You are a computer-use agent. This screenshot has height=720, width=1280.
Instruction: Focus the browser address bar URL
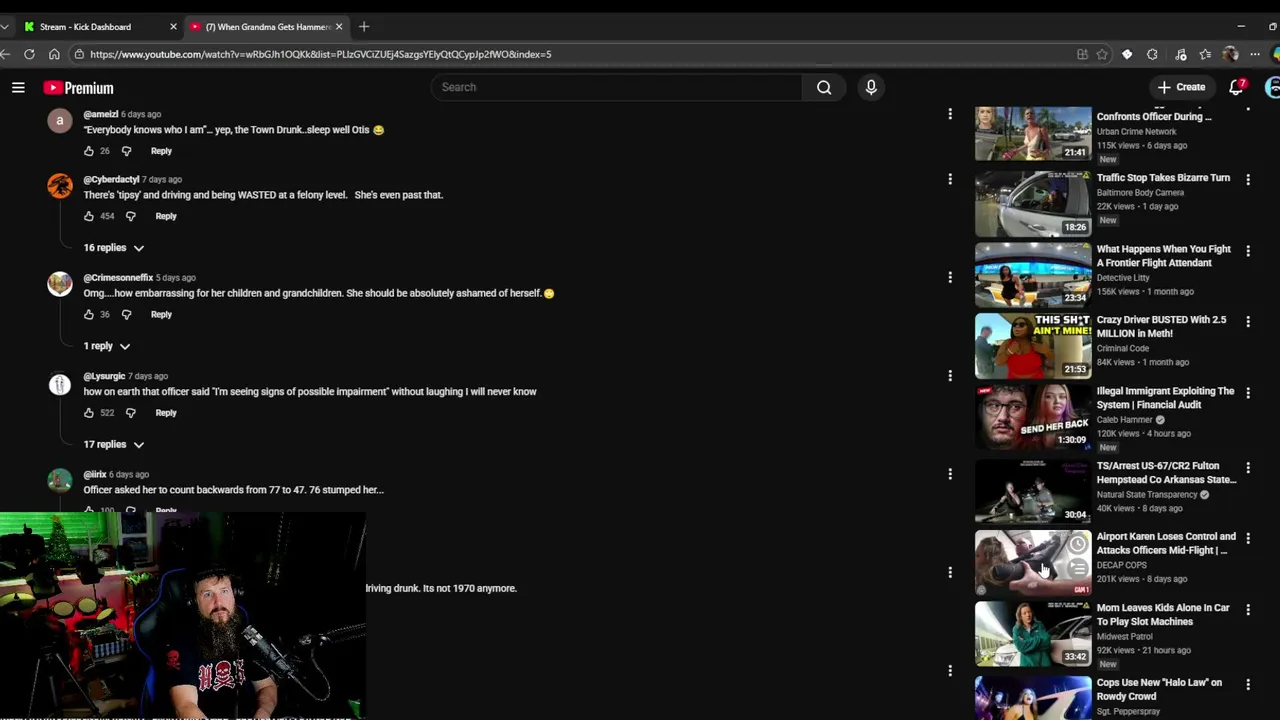tap(320, 54)
